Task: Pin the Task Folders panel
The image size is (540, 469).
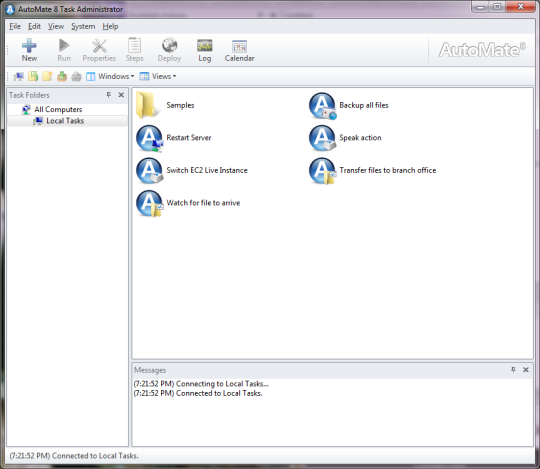Action: [109, 95]
